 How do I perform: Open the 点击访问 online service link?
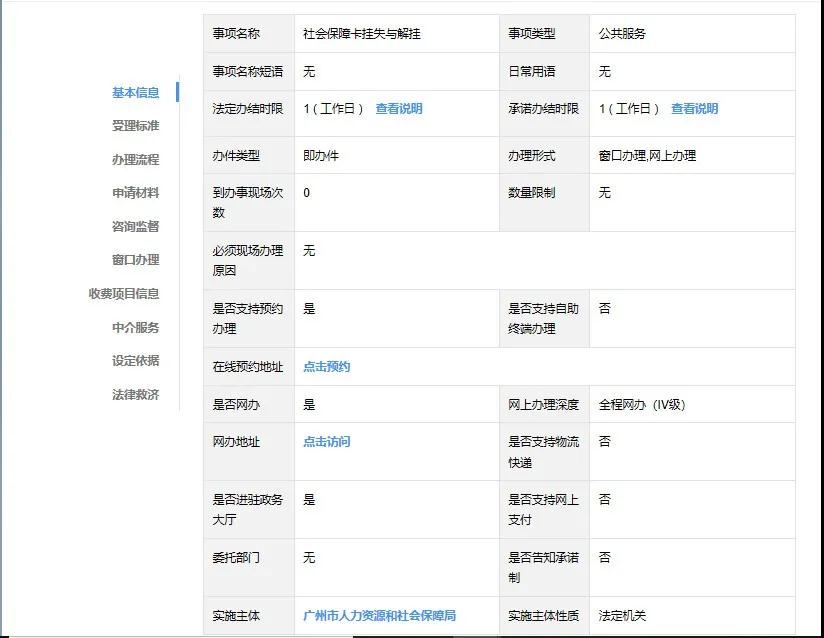pyautogui.click(x=327, y=441)
